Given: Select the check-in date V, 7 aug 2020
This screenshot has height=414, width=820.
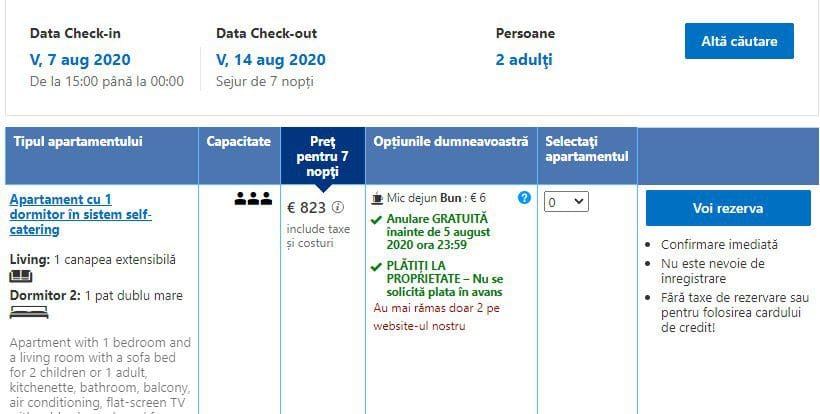Looking at the screenshot, I should click(x=80, y=60).
